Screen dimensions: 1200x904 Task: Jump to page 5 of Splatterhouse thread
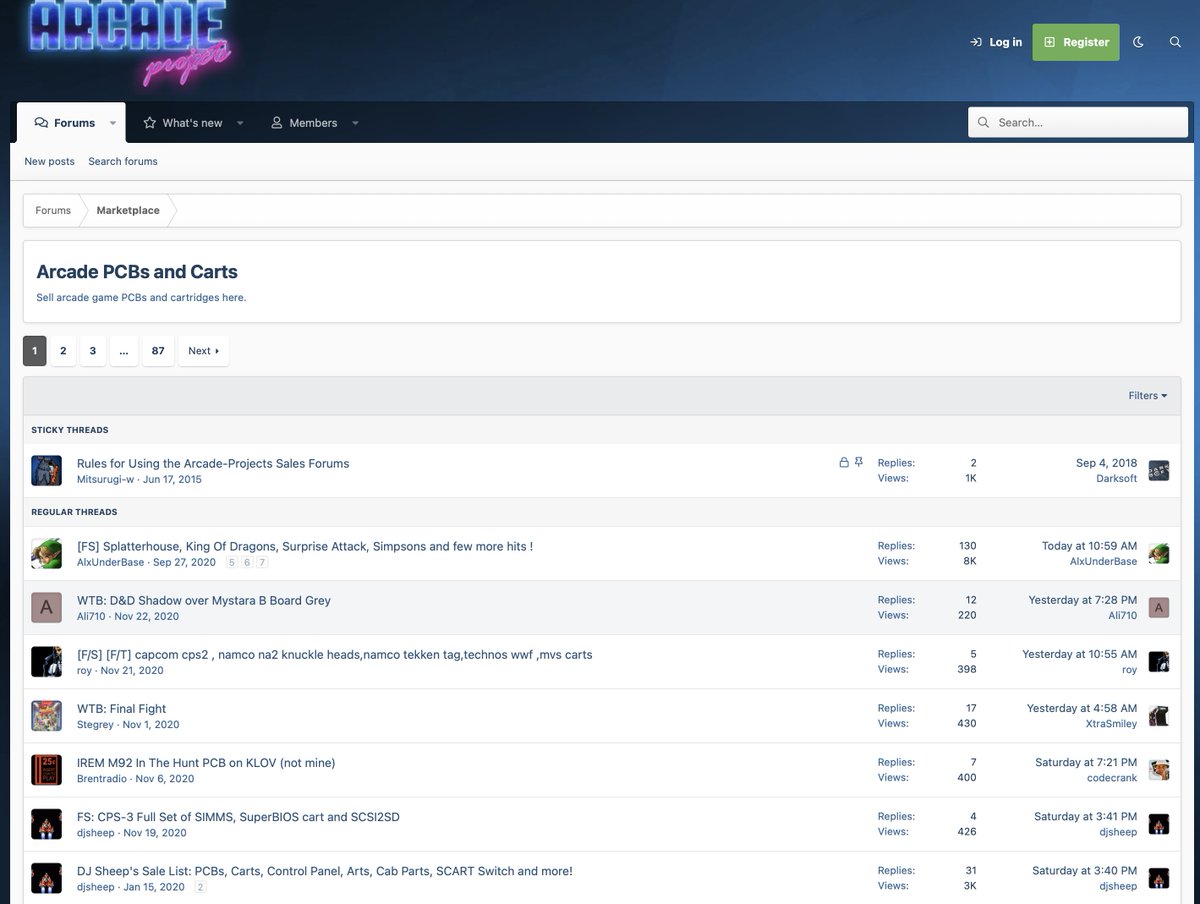232,563
